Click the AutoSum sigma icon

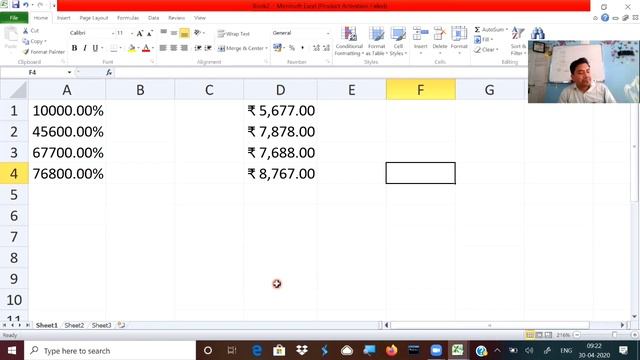(x=477, y=30)
